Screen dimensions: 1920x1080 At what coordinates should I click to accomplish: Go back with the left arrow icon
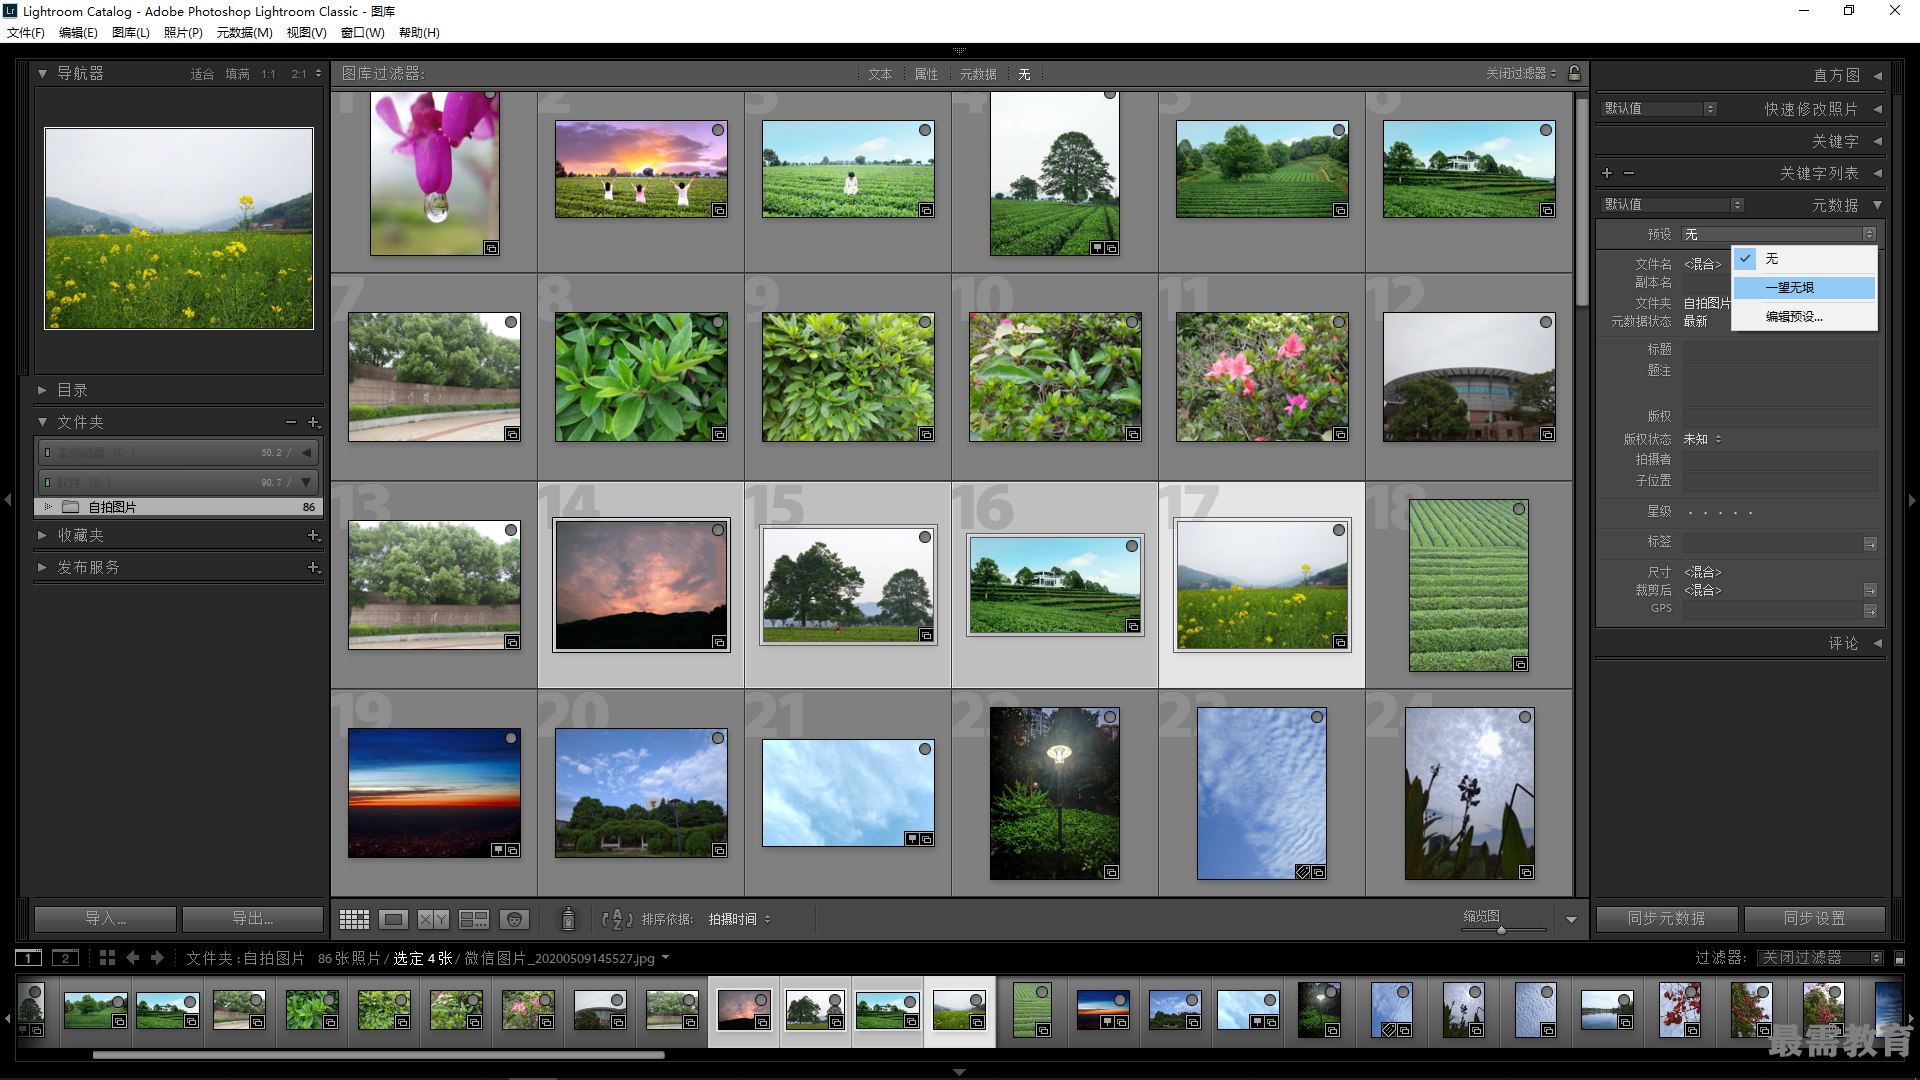point(133,958)
